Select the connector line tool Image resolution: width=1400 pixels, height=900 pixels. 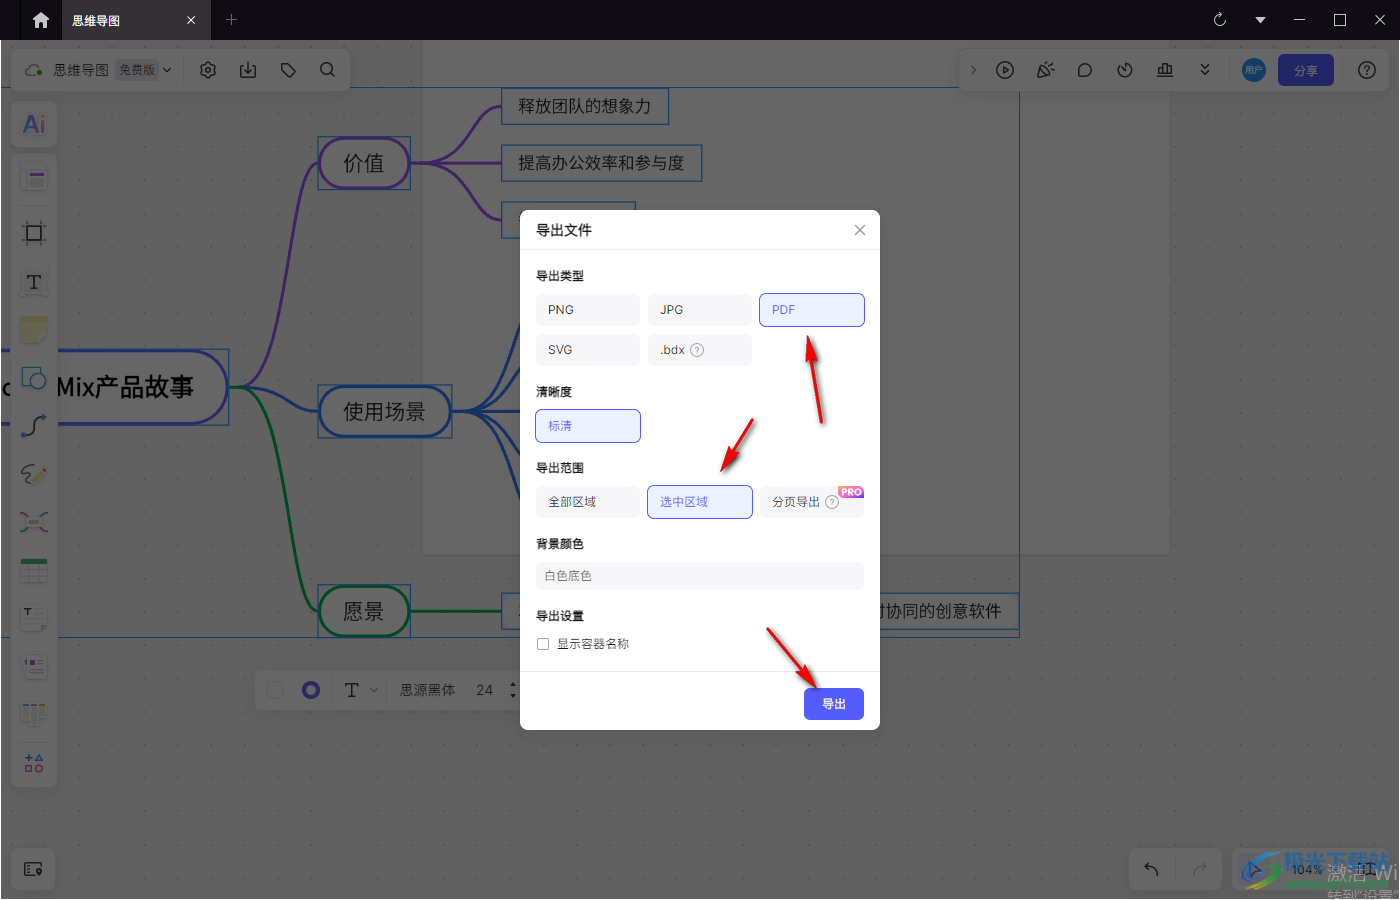(x=34, y=426)
